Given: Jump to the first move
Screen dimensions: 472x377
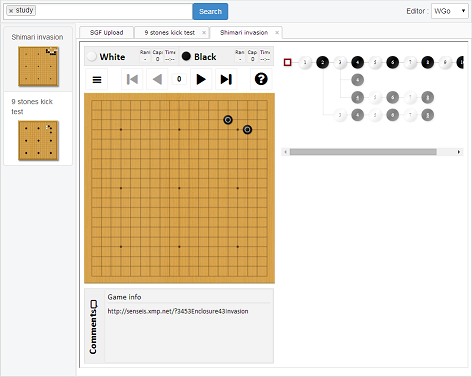Looking at the screenshot, I should point(132,79).
